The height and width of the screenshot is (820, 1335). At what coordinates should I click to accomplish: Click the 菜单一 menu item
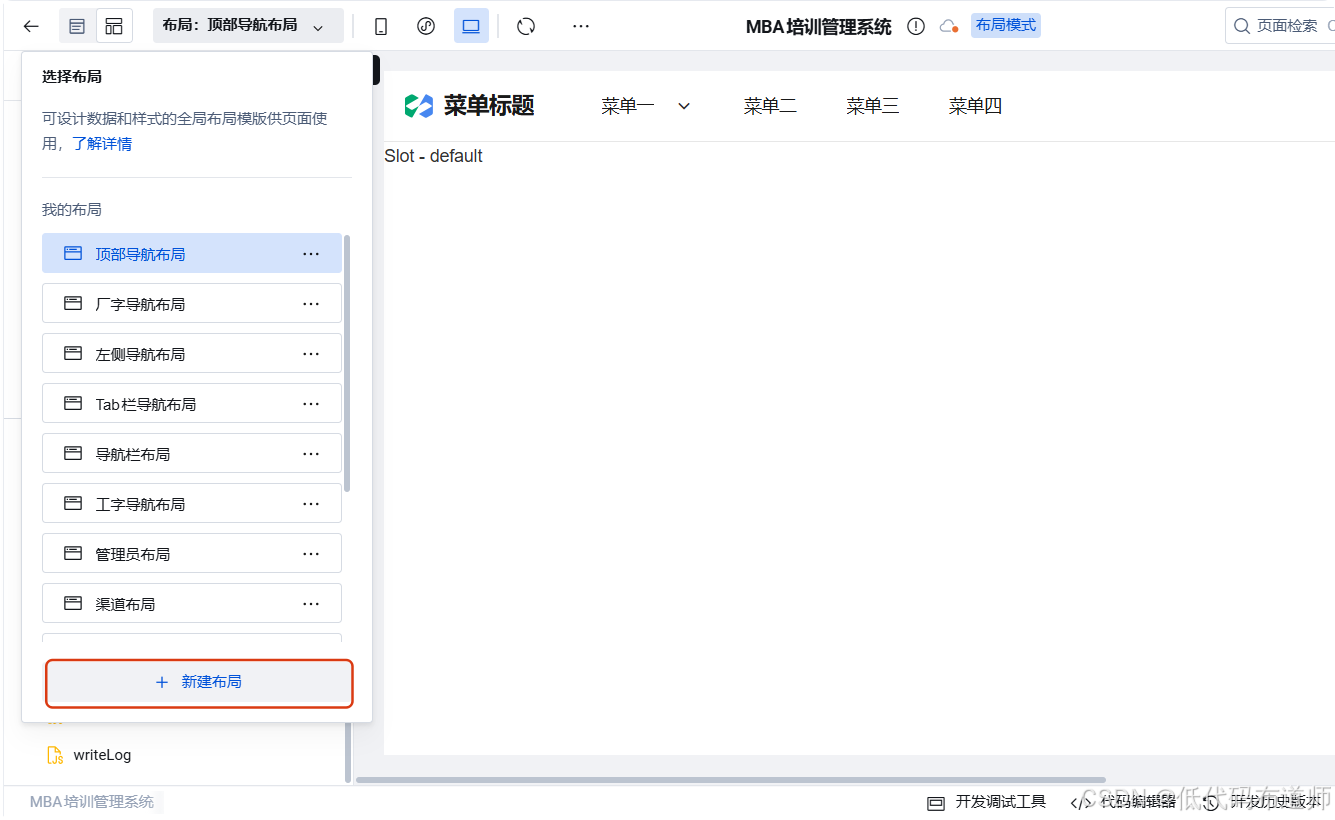(x=628, y=106)
